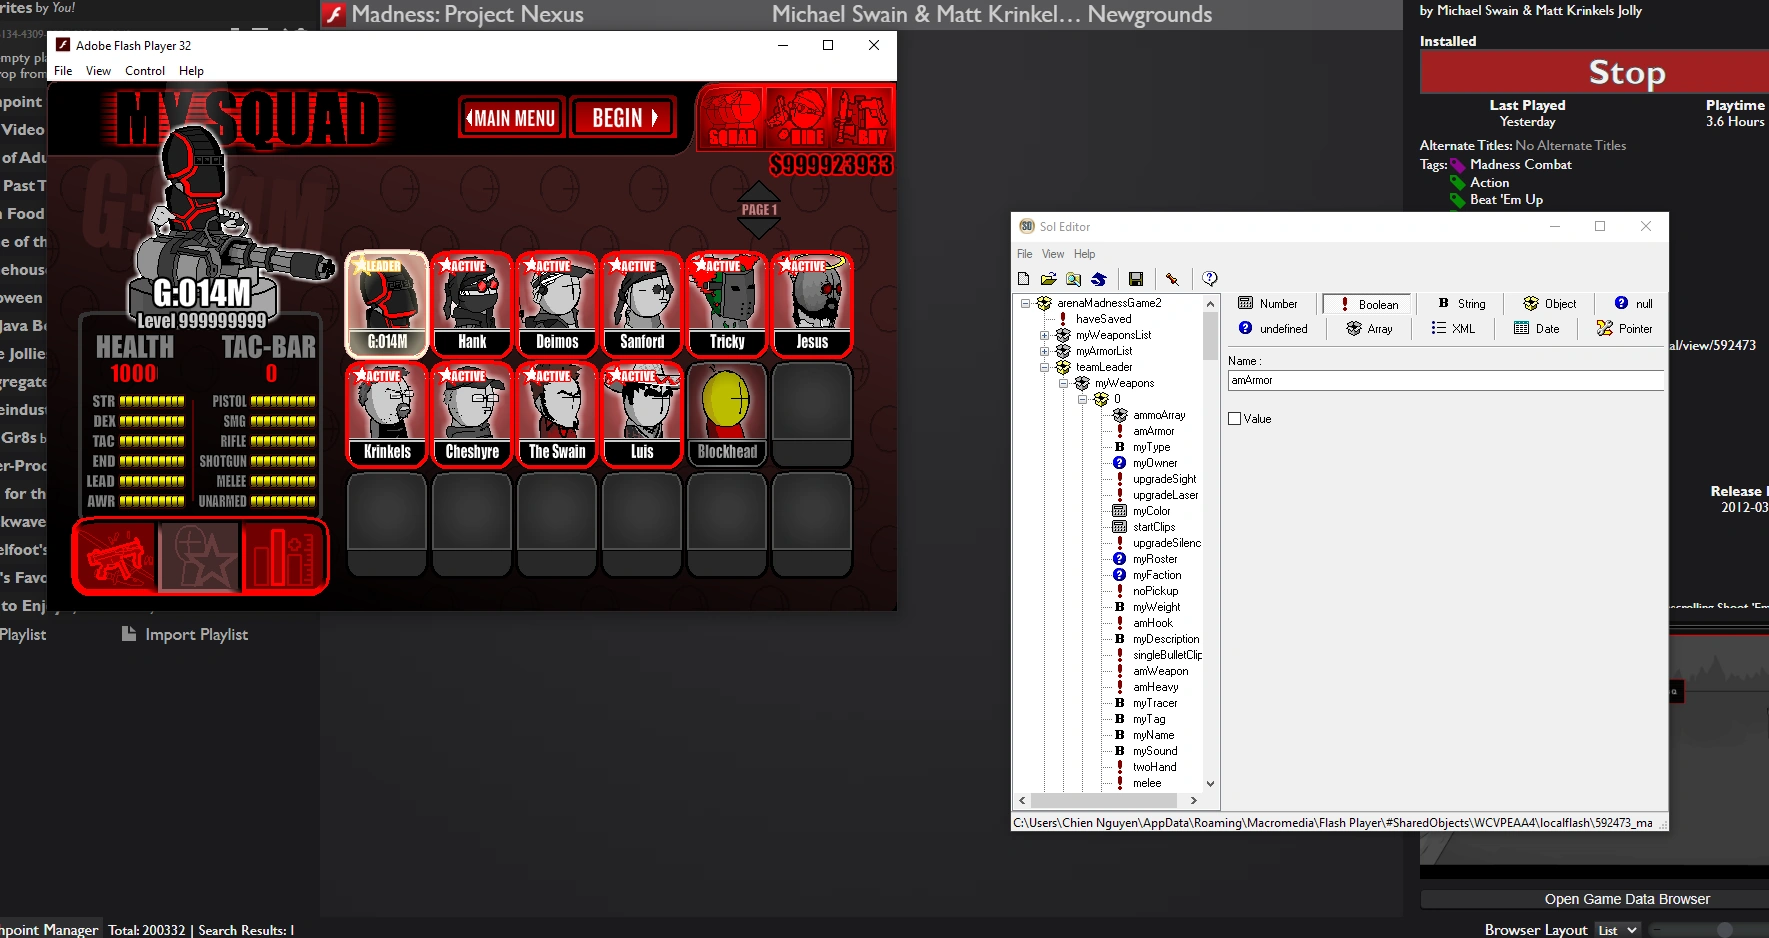The width and height of the screenshot is (1769, 938).
Task: Set the type to Array
Action: (1369, 329)
